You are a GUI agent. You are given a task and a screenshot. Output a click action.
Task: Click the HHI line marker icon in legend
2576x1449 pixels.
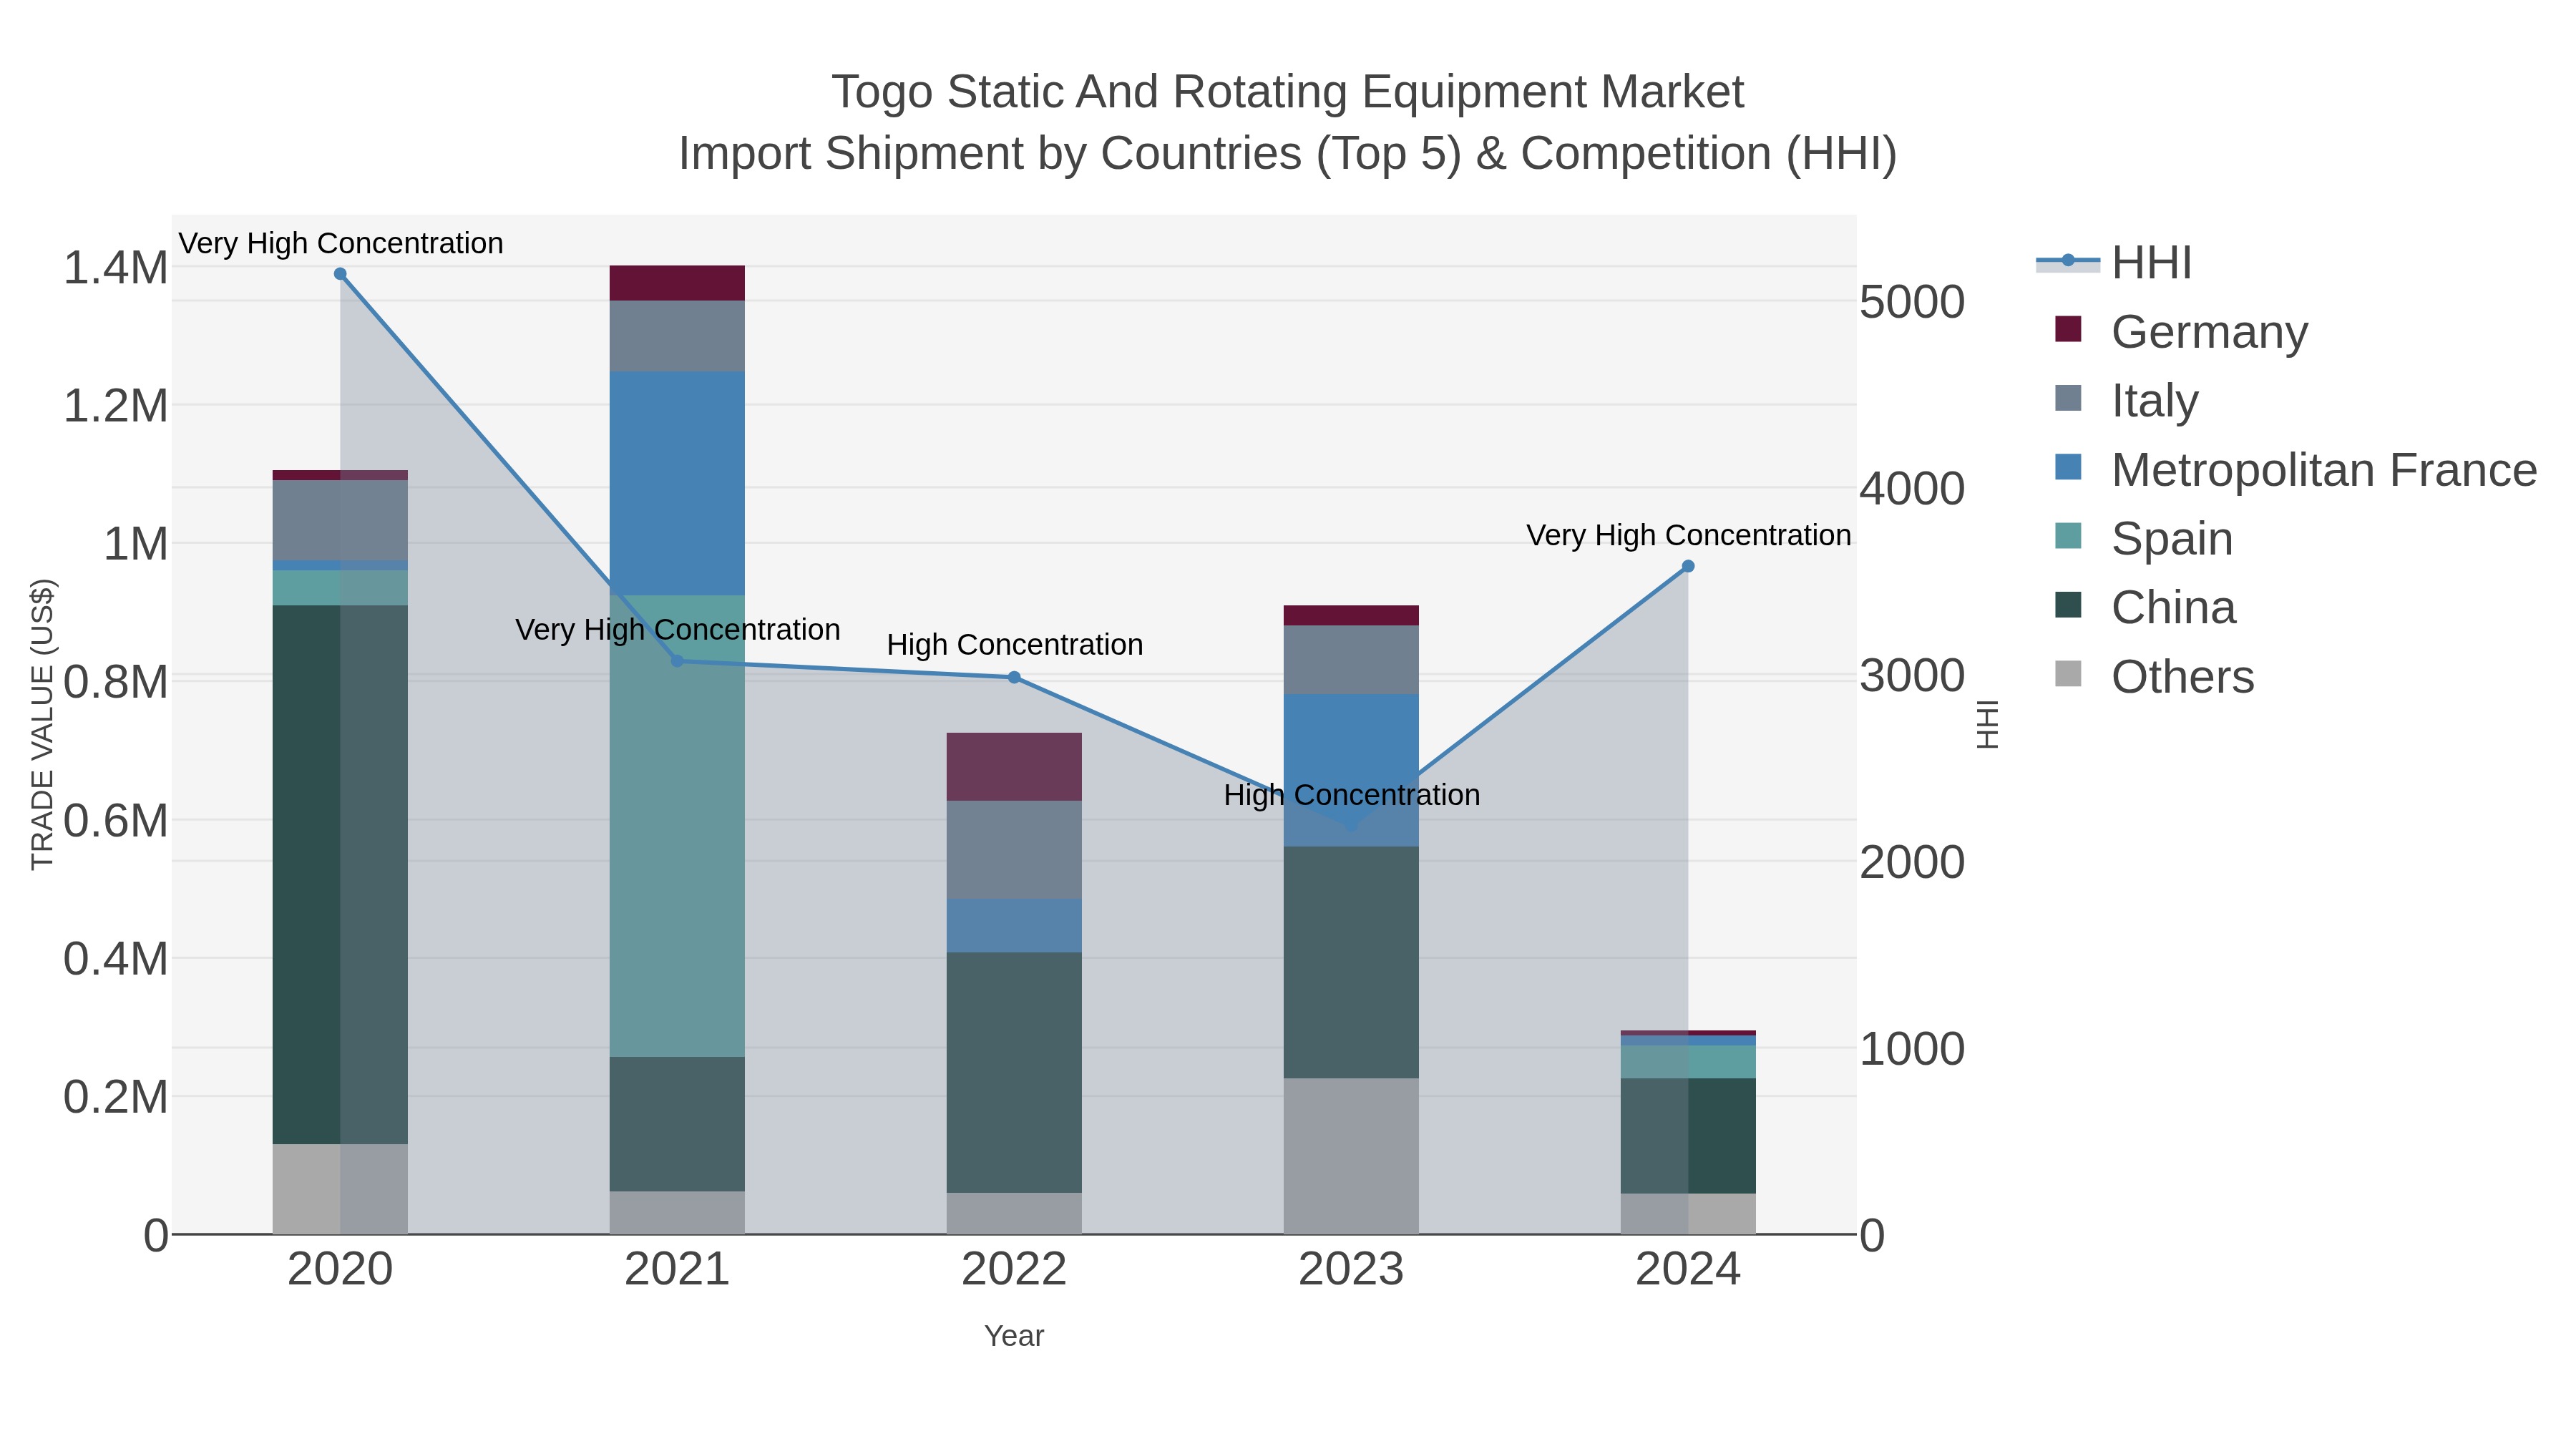click(2068, 262)
